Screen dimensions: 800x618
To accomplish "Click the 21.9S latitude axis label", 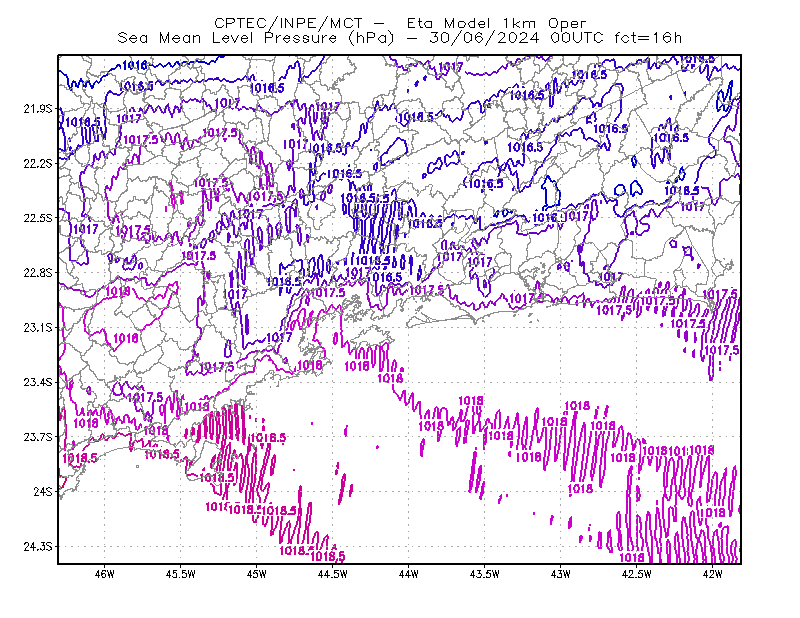I will 38,109.
